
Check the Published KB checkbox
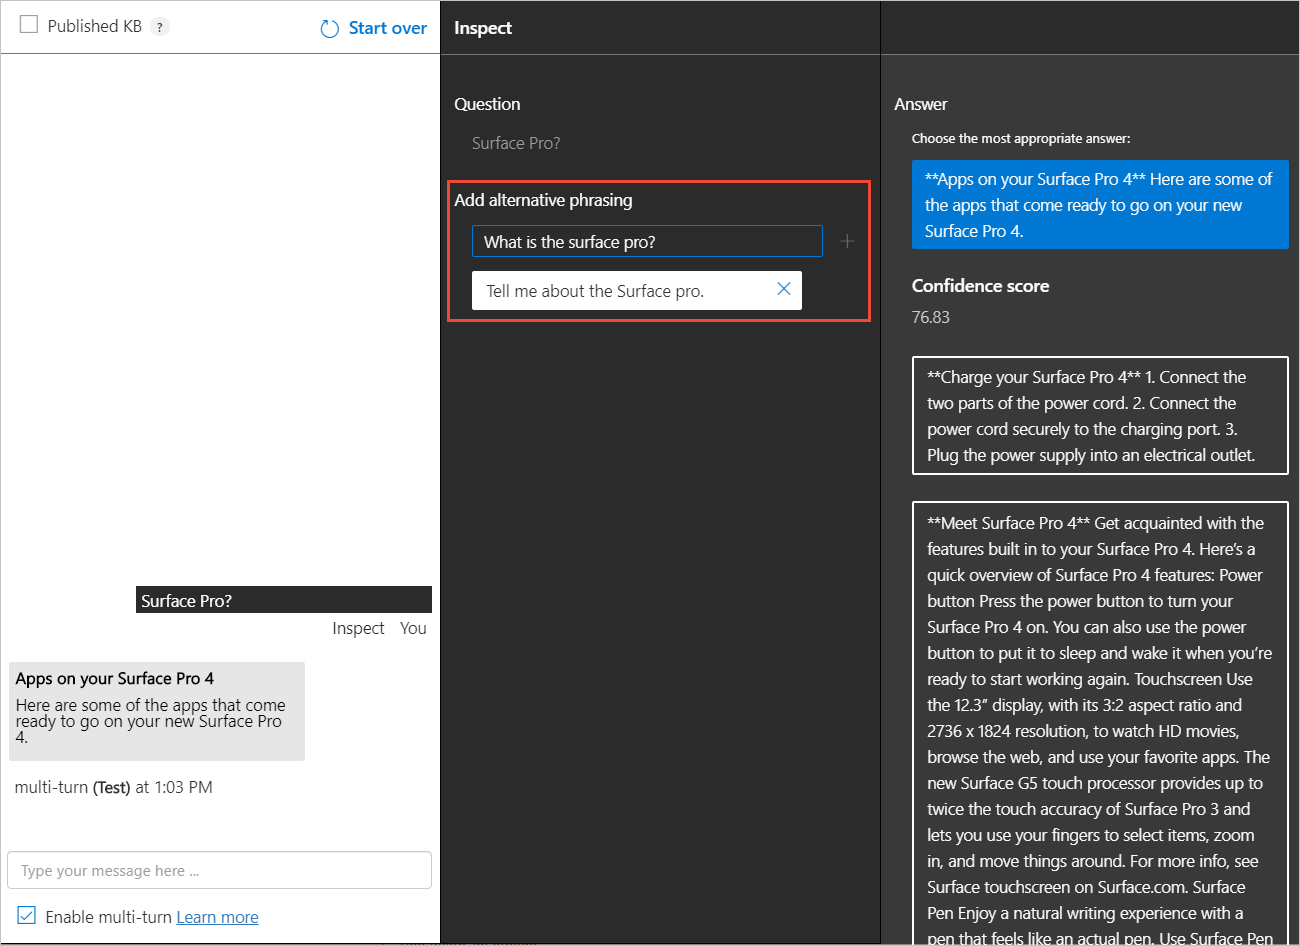pos(29,25)
